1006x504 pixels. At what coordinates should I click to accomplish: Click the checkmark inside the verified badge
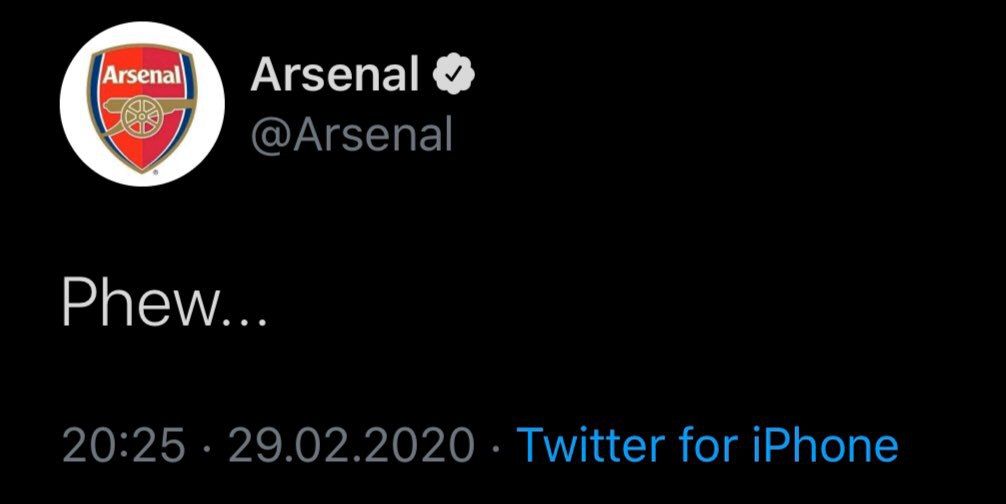click(x=454, y=74)
